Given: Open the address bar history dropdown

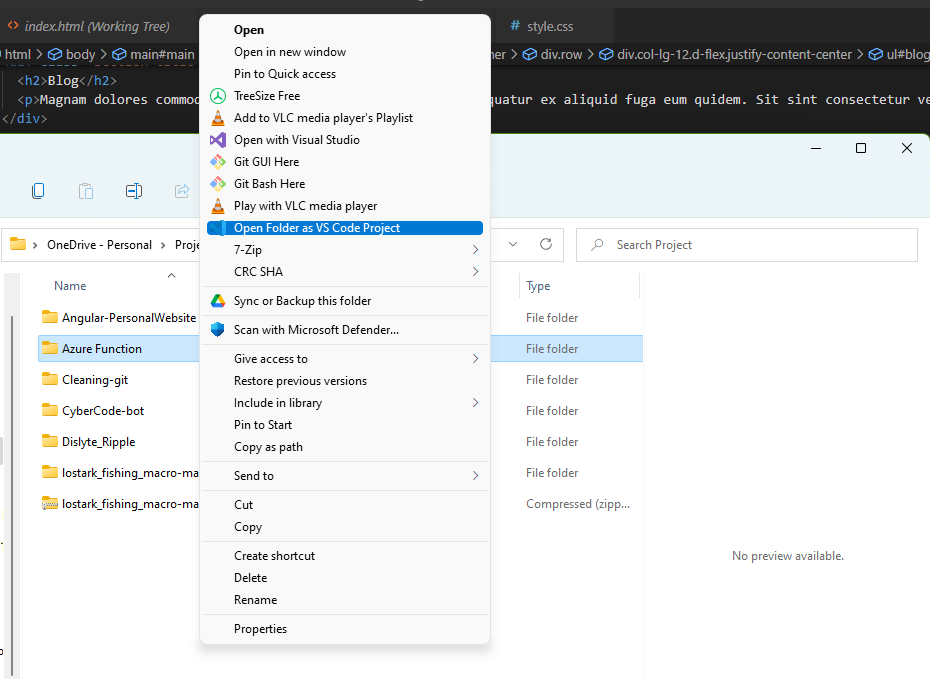Looking at the screenshot, I should pos(513,244).
